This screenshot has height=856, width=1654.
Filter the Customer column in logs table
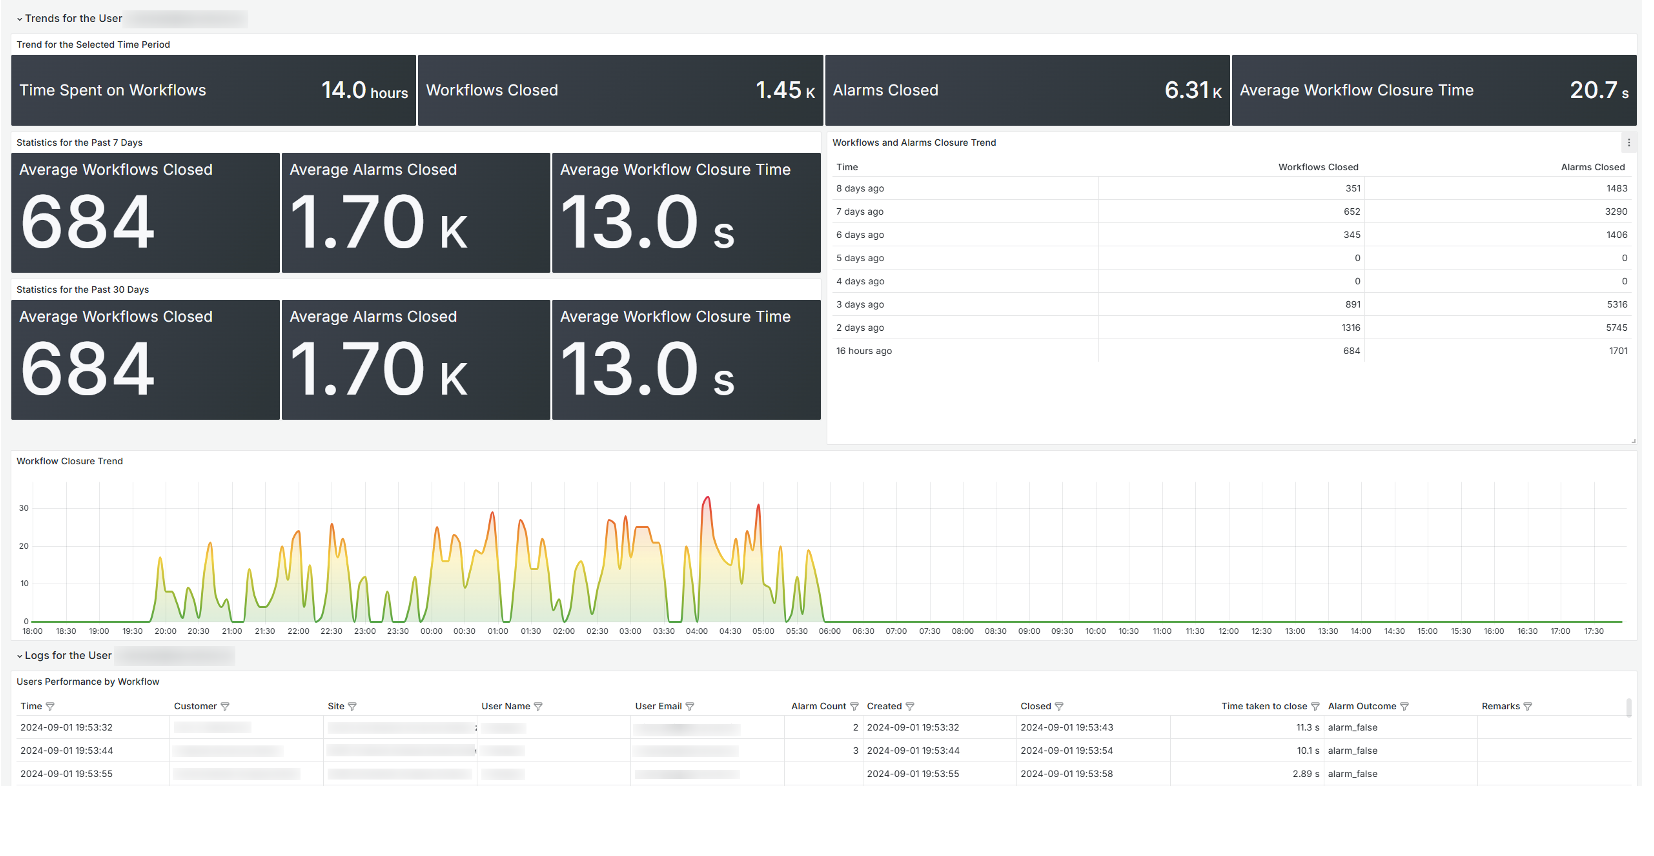[225, 707]
